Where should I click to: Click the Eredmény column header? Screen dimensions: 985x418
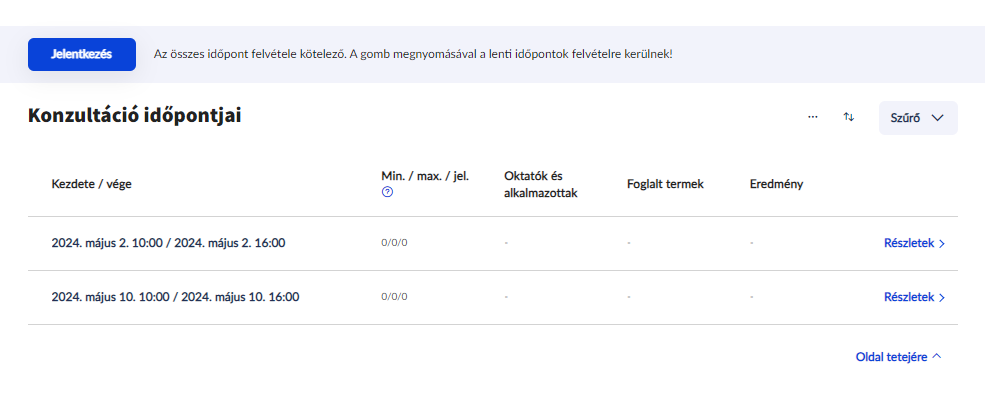pyautogui.click(x=776, y=184)
